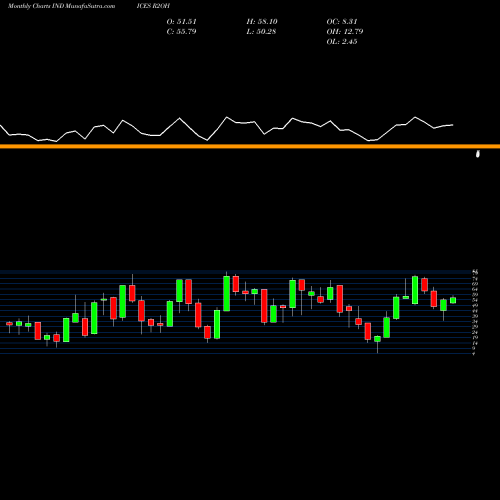Click the 9 price axis label
The width and height of the screenshot is (500, 500).
tap(474, 348)
